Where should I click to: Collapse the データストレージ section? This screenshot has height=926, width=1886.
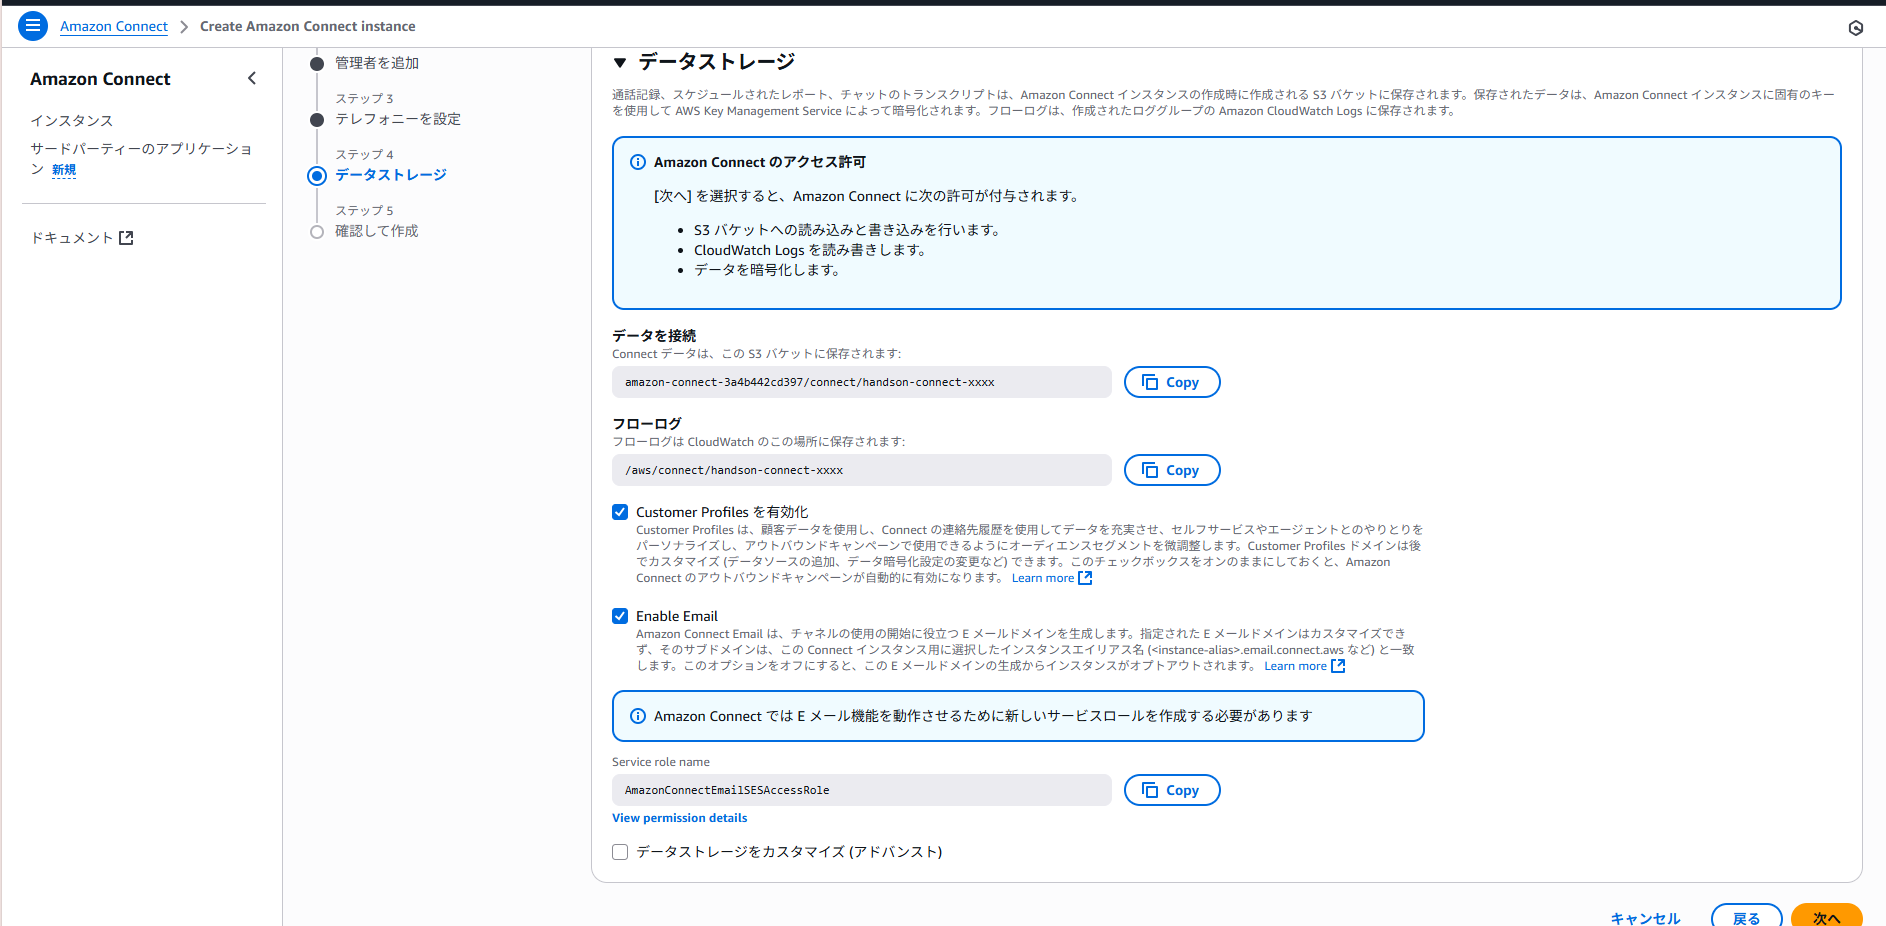coord(621,61)
